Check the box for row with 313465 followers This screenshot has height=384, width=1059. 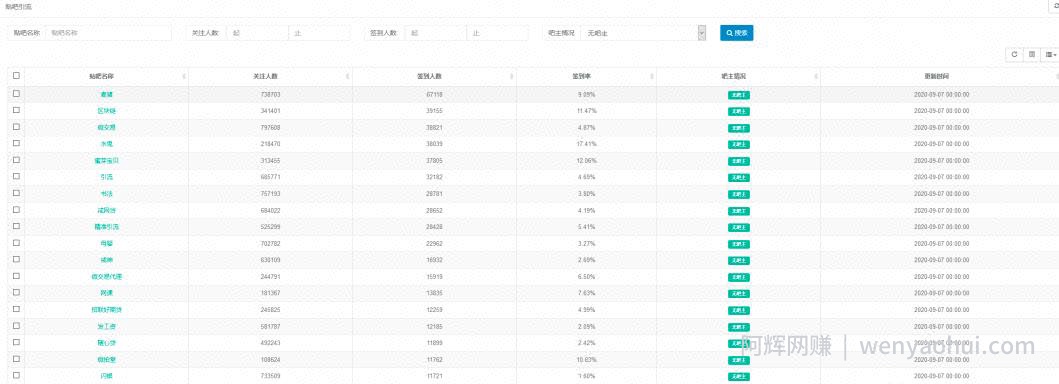pyautogui.click(x=16, y=160)
